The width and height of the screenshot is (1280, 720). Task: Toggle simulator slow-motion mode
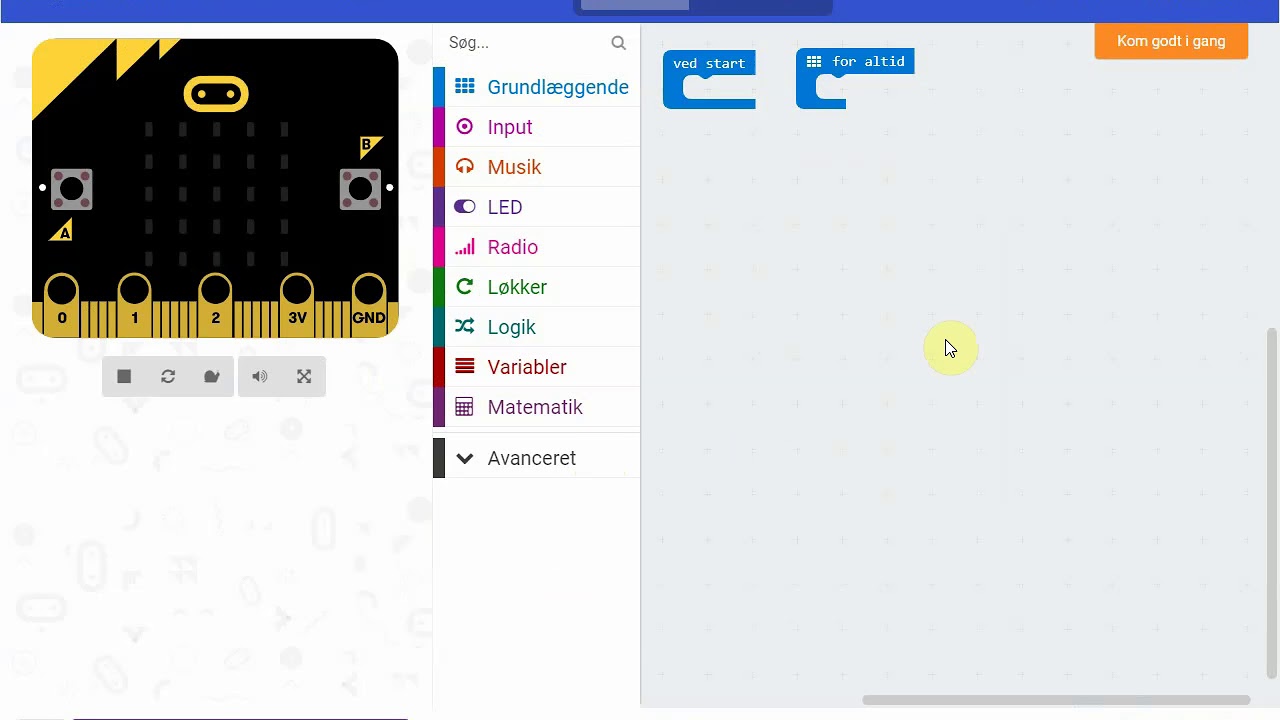212,377
